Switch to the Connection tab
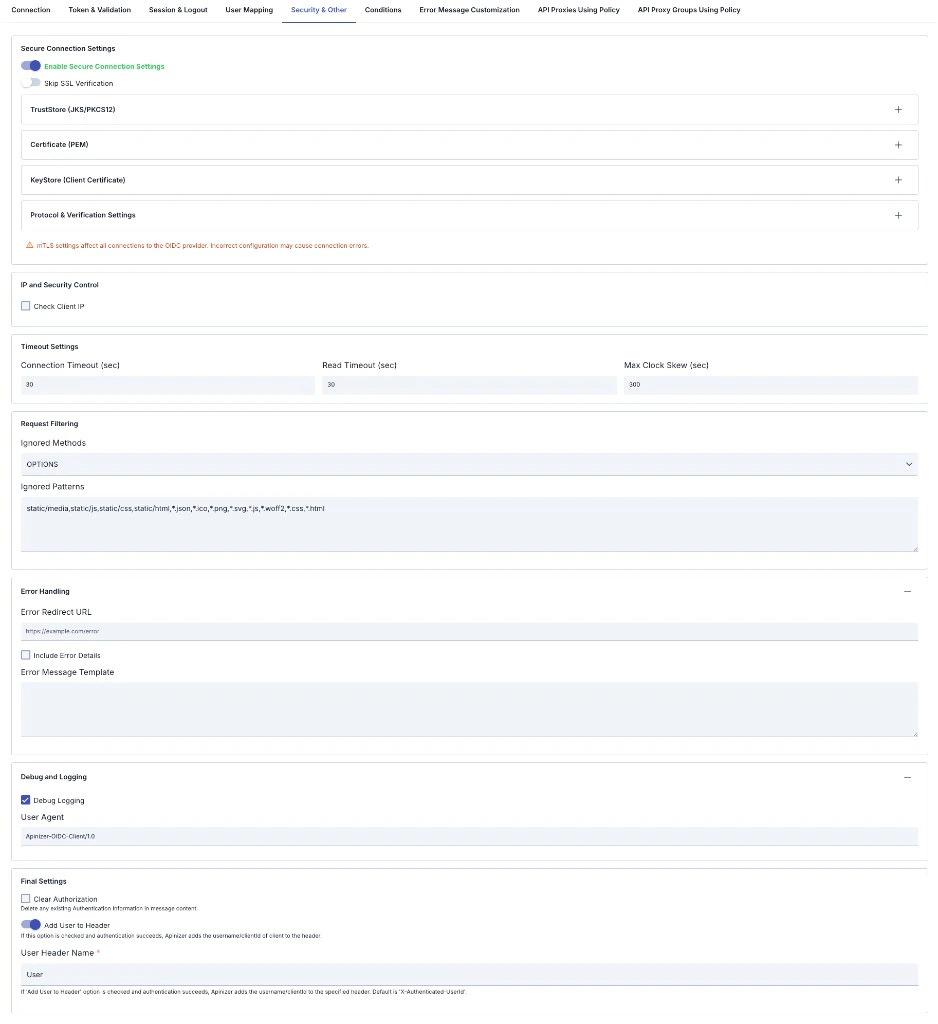 point(30,10)
